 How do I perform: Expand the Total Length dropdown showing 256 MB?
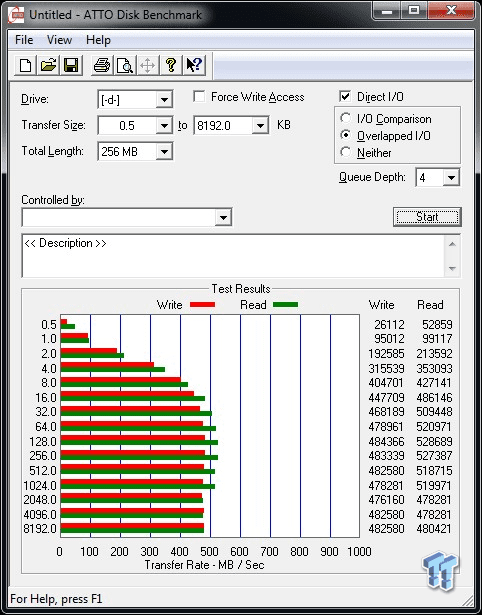164,152
